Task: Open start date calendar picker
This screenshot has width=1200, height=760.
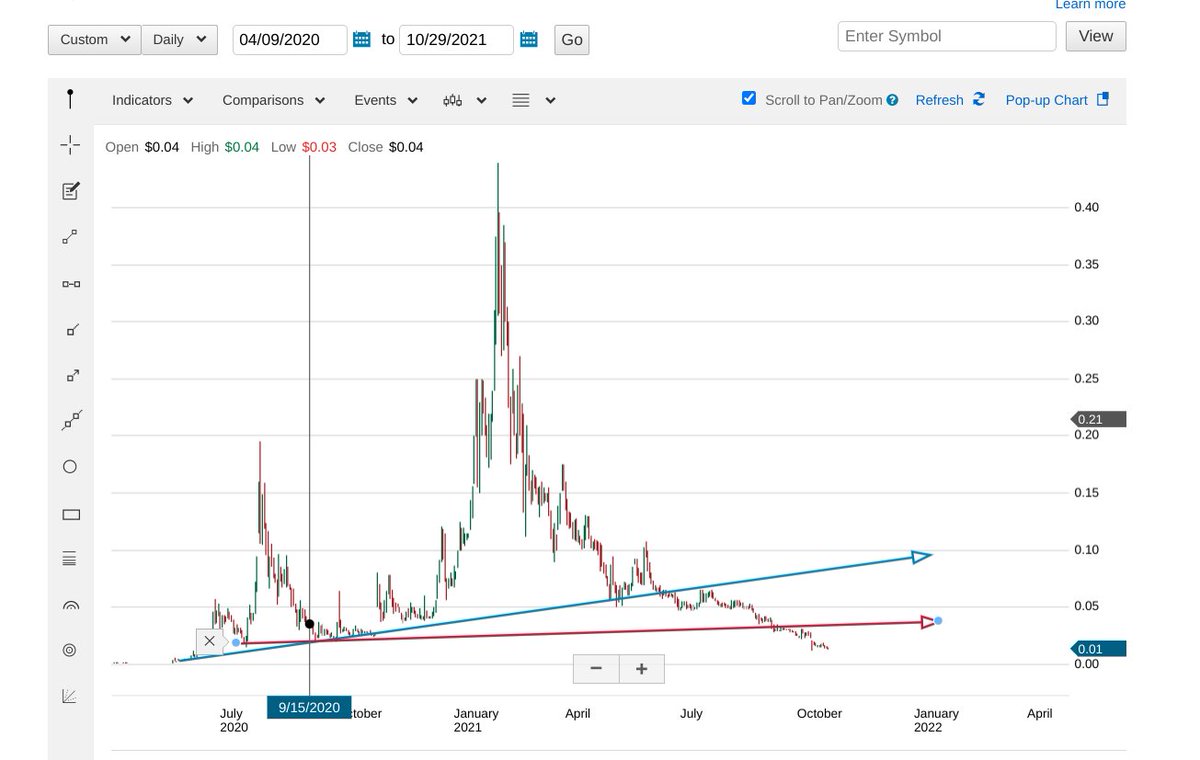Action: pyautogui.click(x=362, y=40)
